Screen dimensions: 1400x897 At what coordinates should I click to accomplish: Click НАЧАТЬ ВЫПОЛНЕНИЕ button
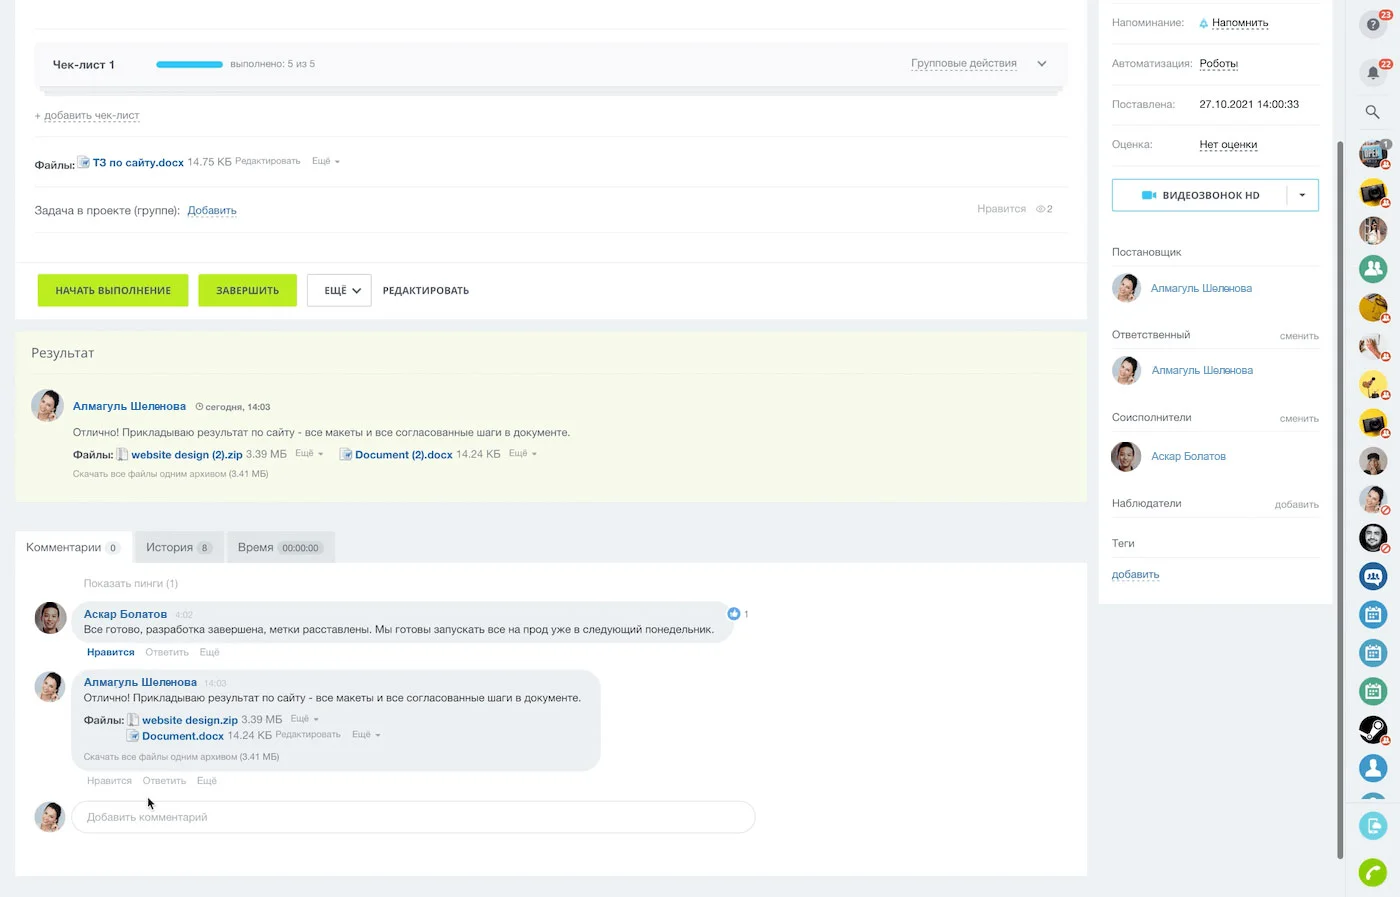113,290
